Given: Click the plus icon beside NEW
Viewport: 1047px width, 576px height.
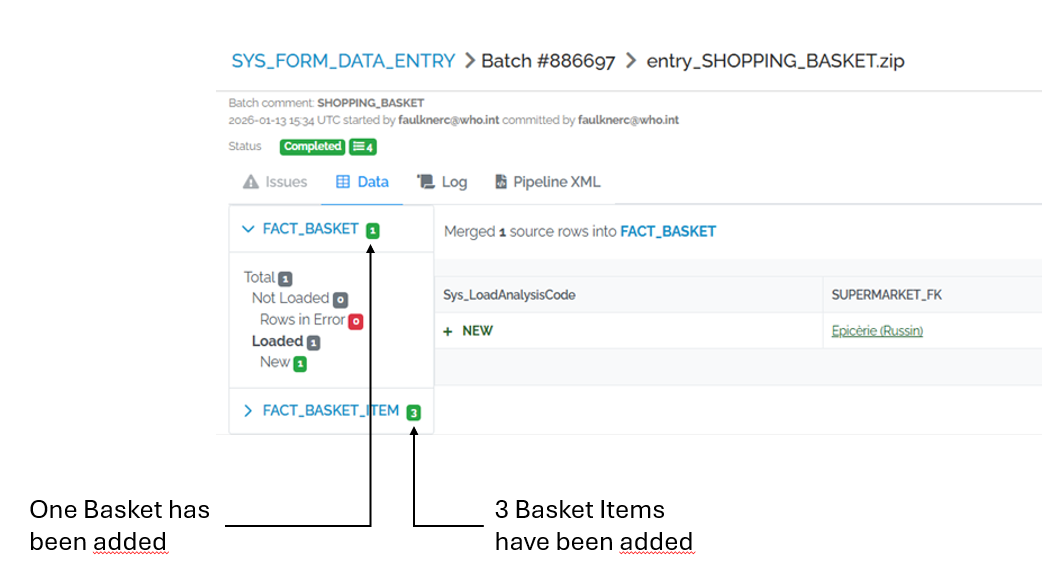Looking at the screenshot, I should (447, 330).
